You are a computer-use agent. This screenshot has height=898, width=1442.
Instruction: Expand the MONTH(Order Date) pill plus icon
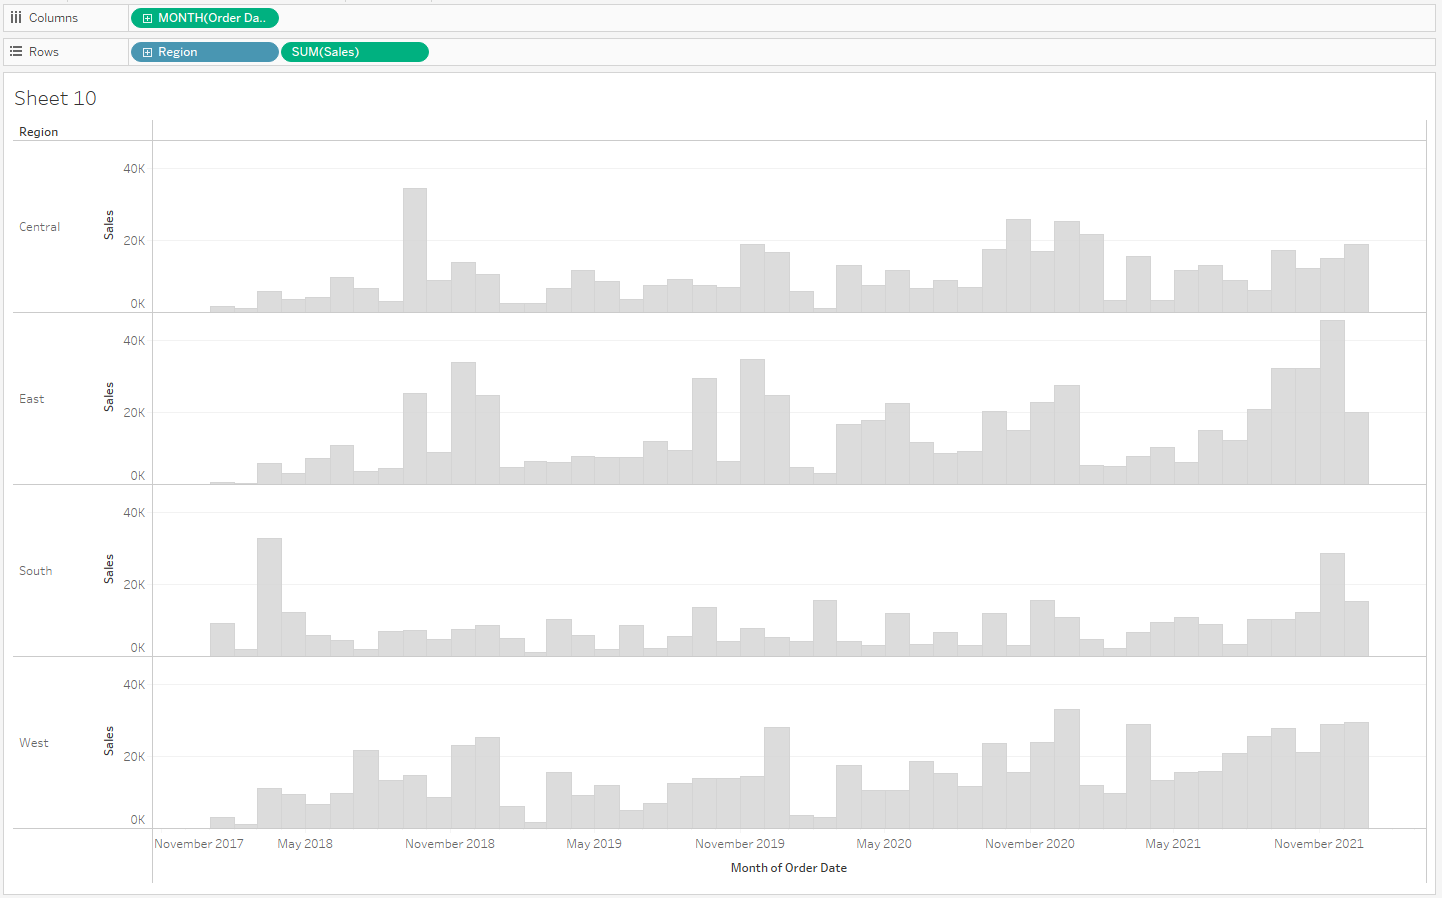(x=147, y=18)
